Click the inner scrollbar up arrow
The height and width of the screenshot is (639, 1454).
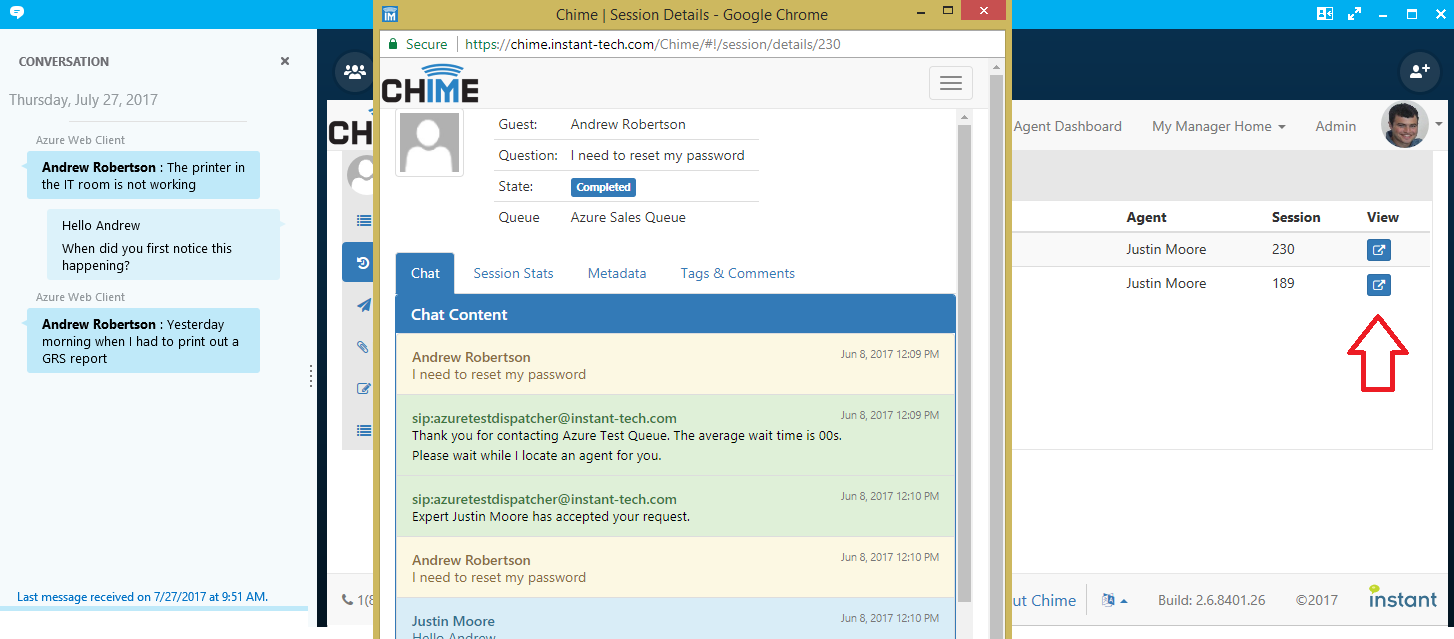tap(964, 117)
